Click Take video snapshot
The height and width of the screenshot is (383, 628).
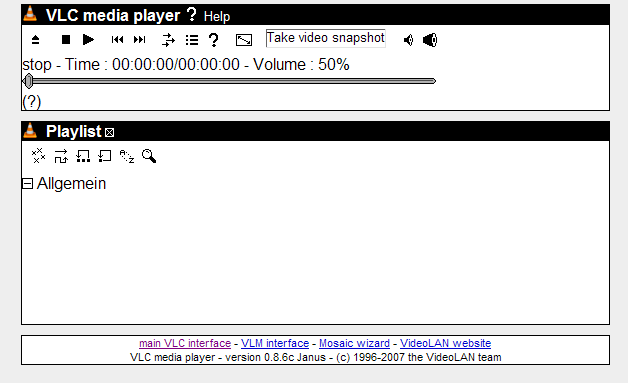pos(326,38)
